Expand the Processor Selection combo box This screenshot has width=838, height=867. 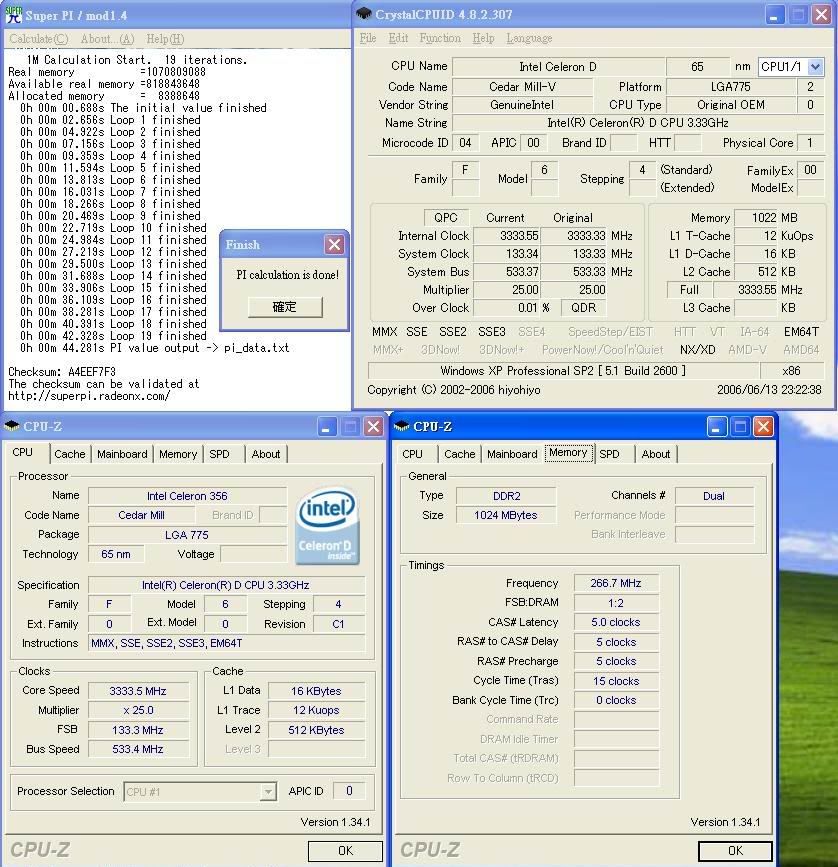[x=268, y=792]
